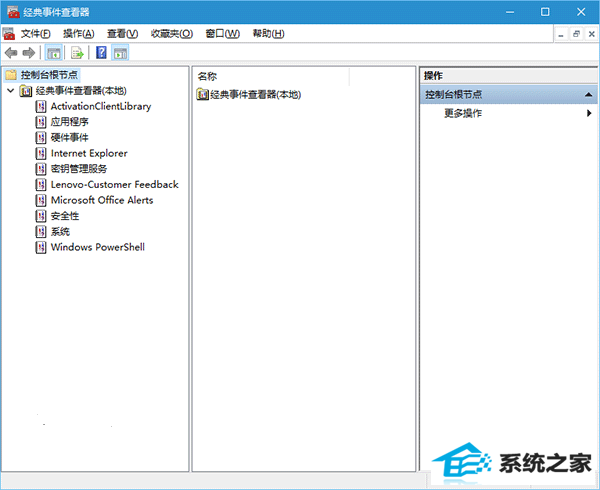Select 经典事件查看器(本地) label in tree
The width and height of the screenshot is (600, 490).
[x=81, y=91]
